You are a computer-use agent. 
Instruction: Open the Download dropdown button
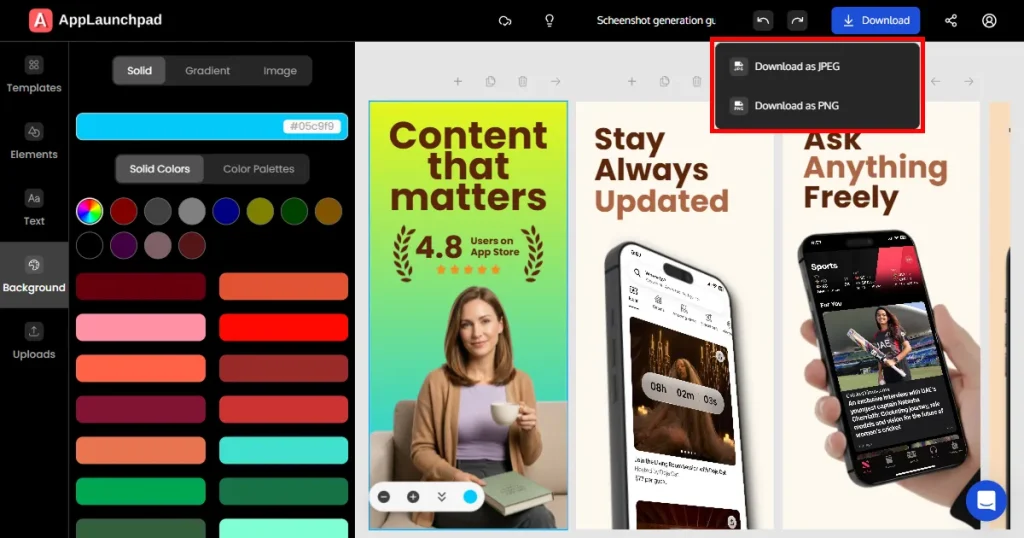[875, 21]
